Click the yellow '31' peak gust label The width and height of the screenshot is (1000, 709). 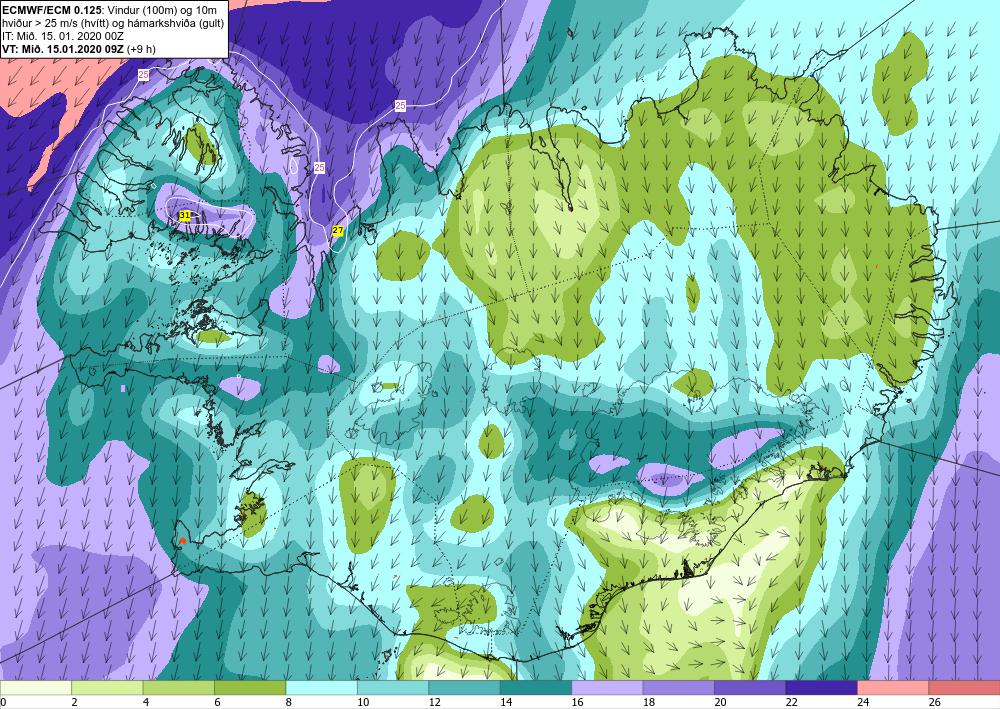coord(185,216)
